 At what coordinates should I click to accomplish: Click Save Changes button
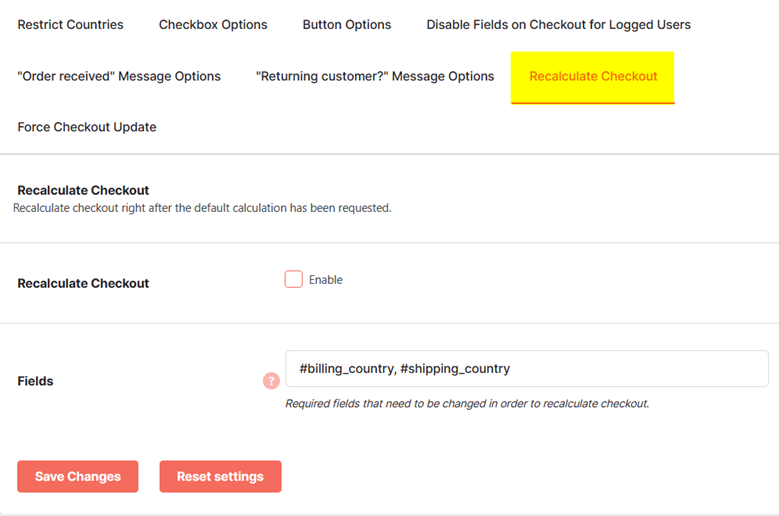(78, 476)
